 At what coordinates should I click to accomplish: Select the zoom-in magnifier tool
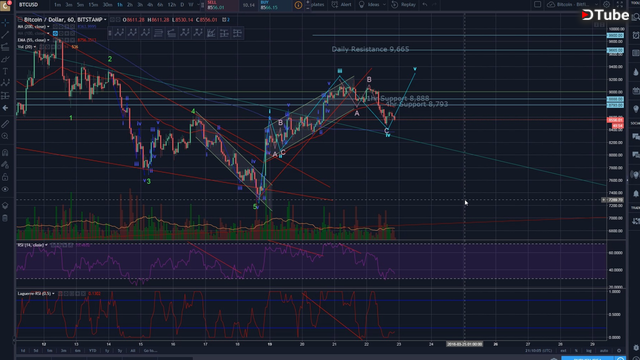click(x=5, y=136)
